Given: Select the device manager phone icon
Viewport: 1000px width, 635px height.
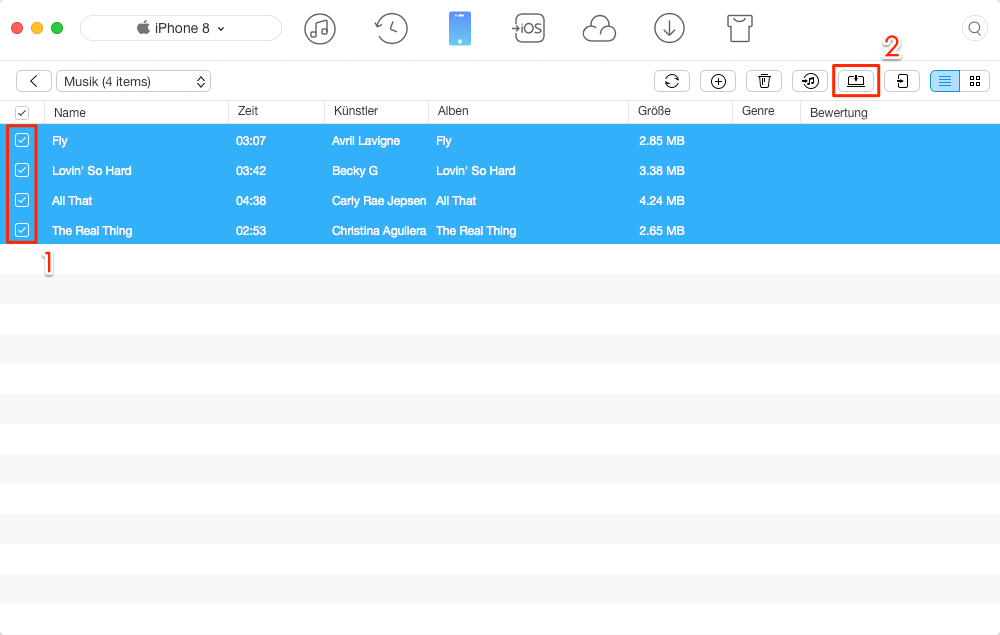Looking at the screenshot, I should click(460, 29).
